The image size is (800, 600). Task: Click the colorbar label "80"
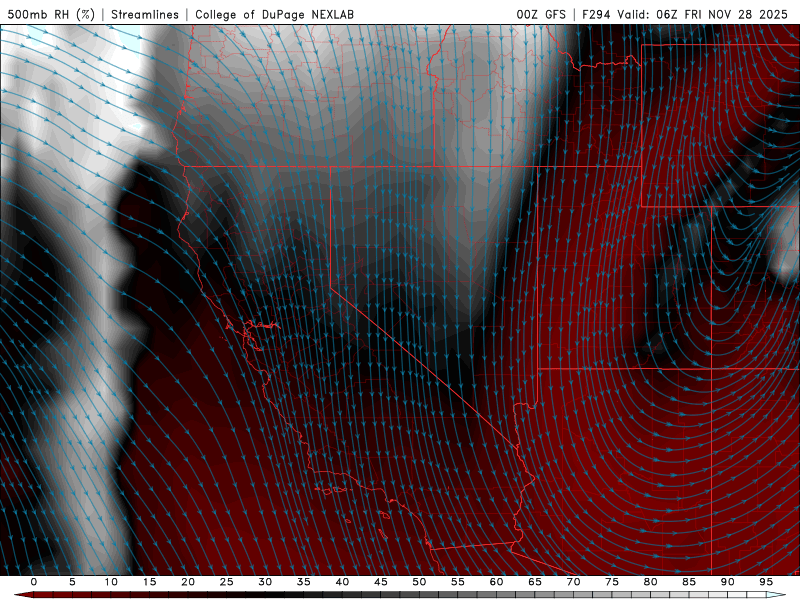tap(650, 582)
